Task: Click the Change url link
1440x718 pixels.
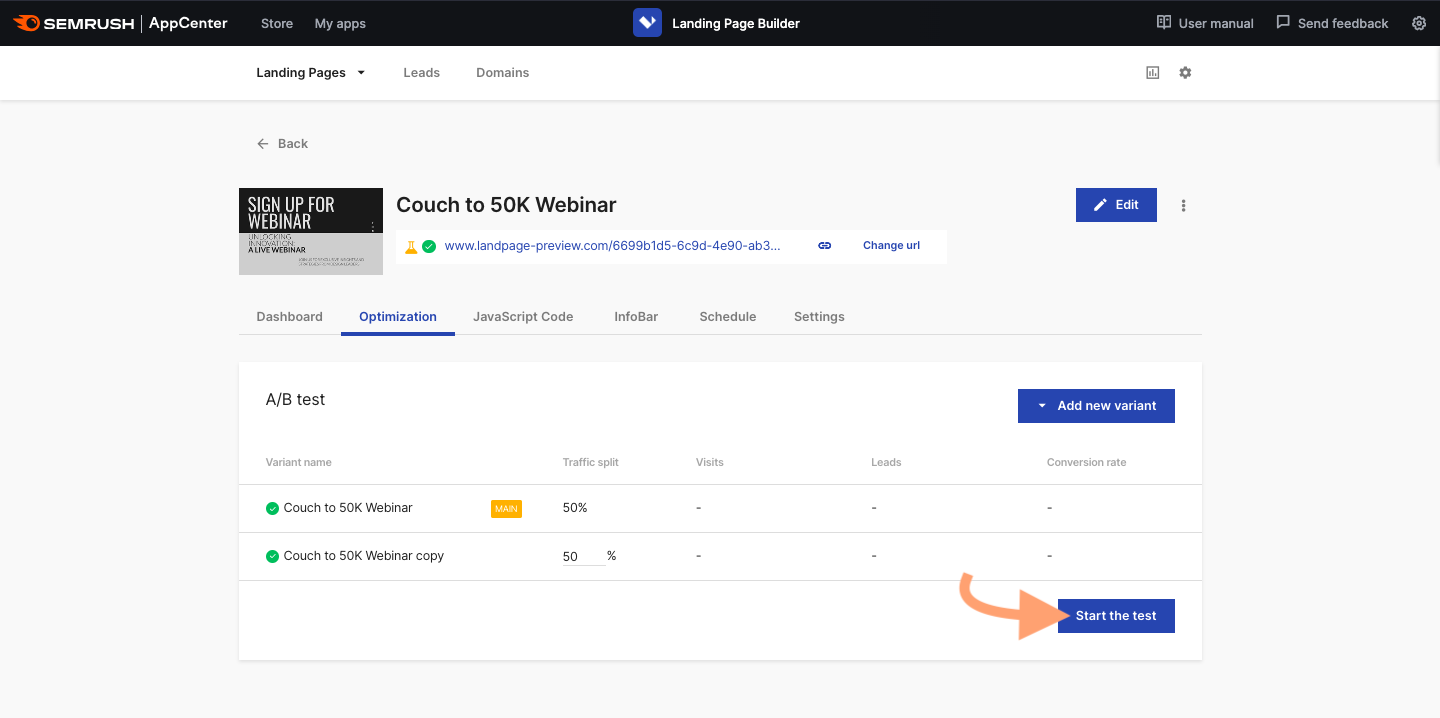Action: pos(890,245)
